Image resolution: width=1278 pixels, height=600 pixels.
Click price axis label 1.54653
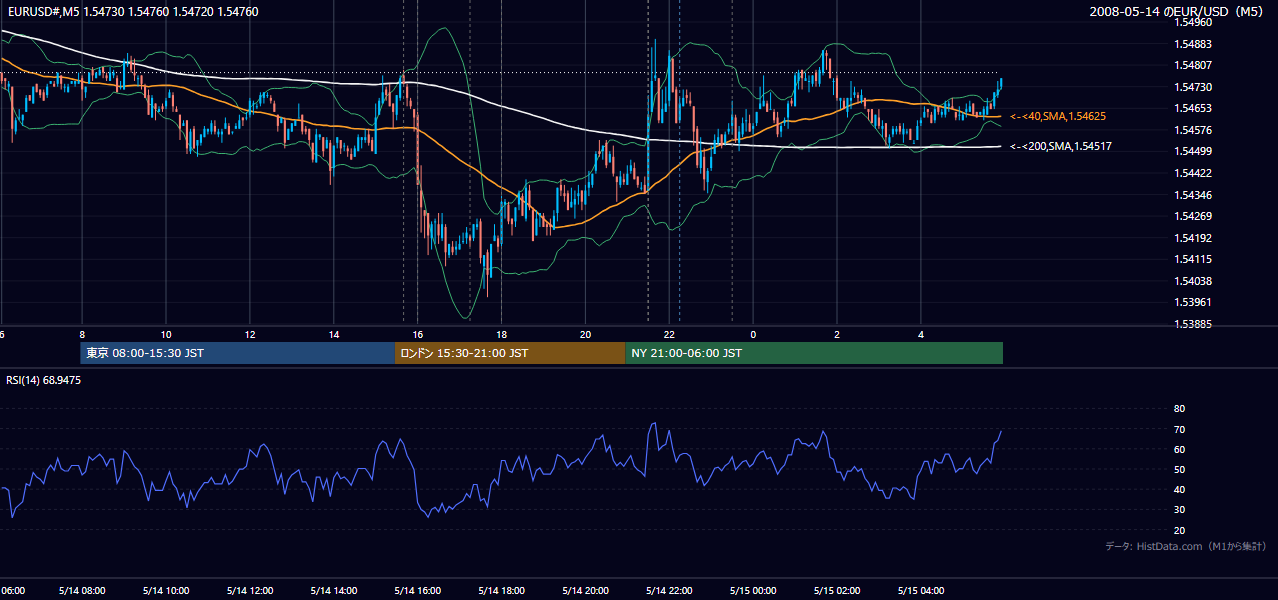click(x=1193, y=109)
